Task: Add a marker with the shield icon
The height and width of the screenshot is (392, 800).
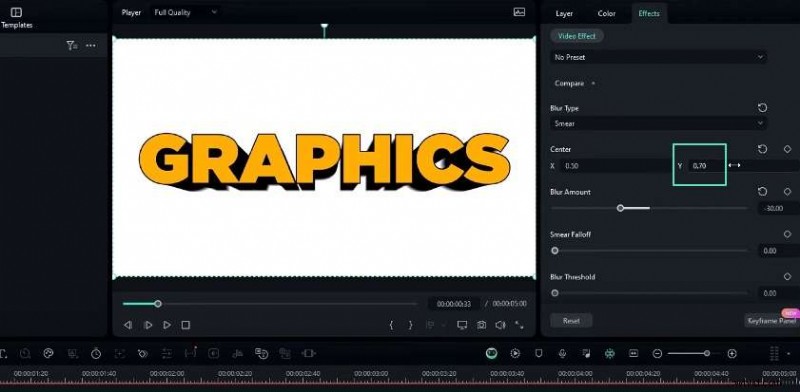Action: click(538, 353)
